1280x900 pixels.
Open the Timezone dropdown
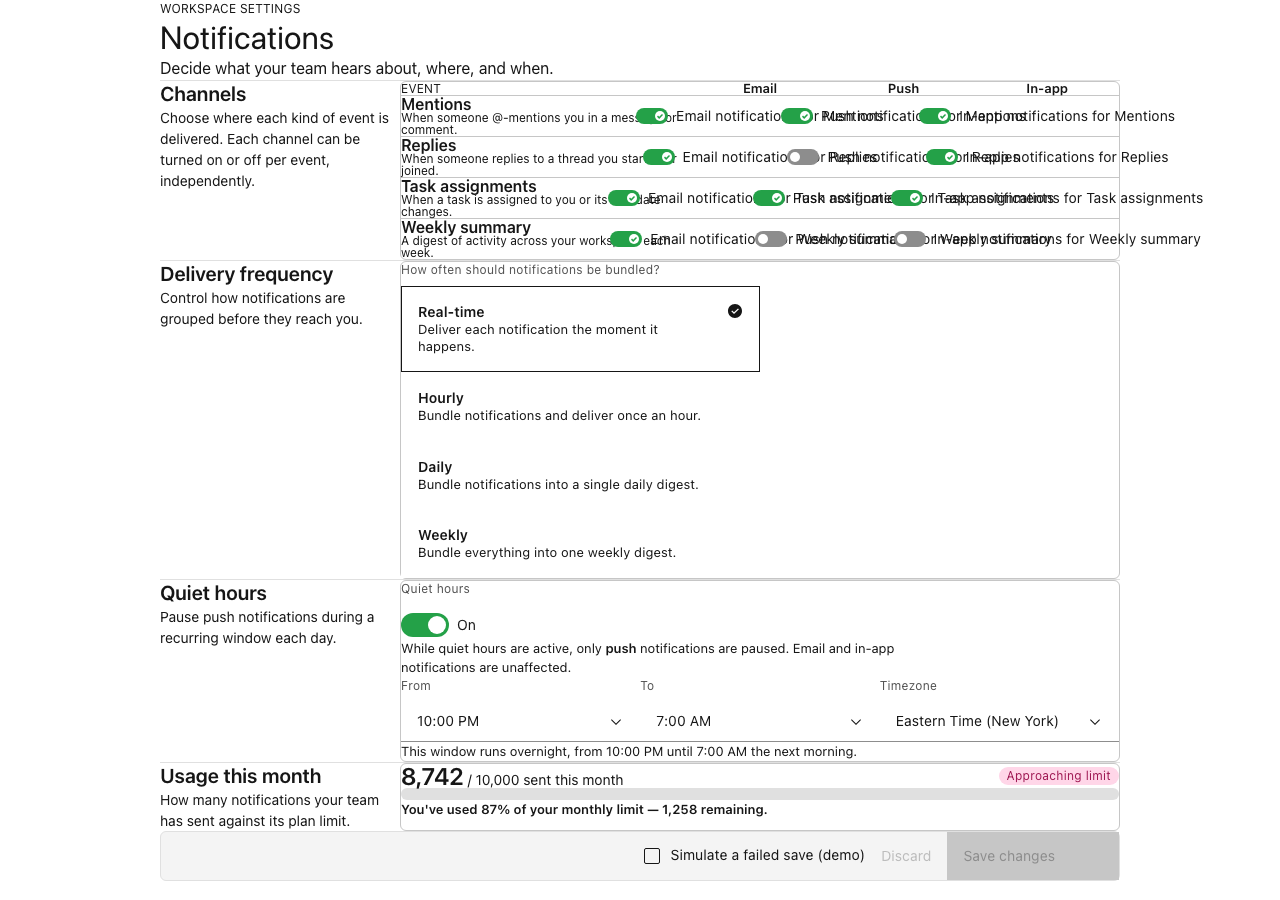(x=999, y=721)
